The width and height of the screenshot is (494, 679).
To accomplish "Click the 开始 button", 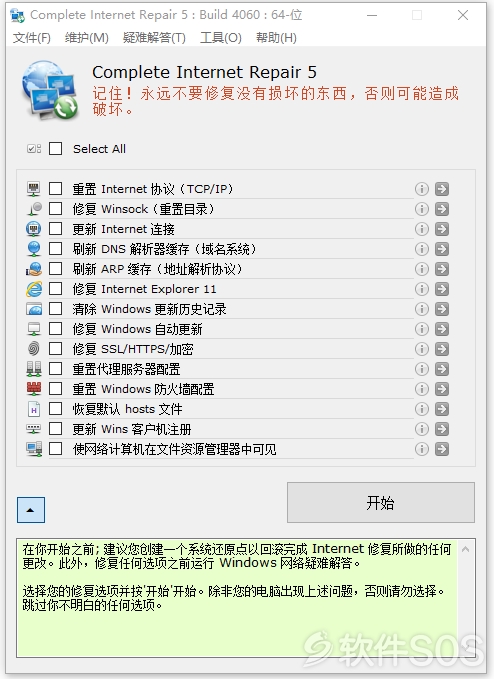I will [x=381, y=503].
